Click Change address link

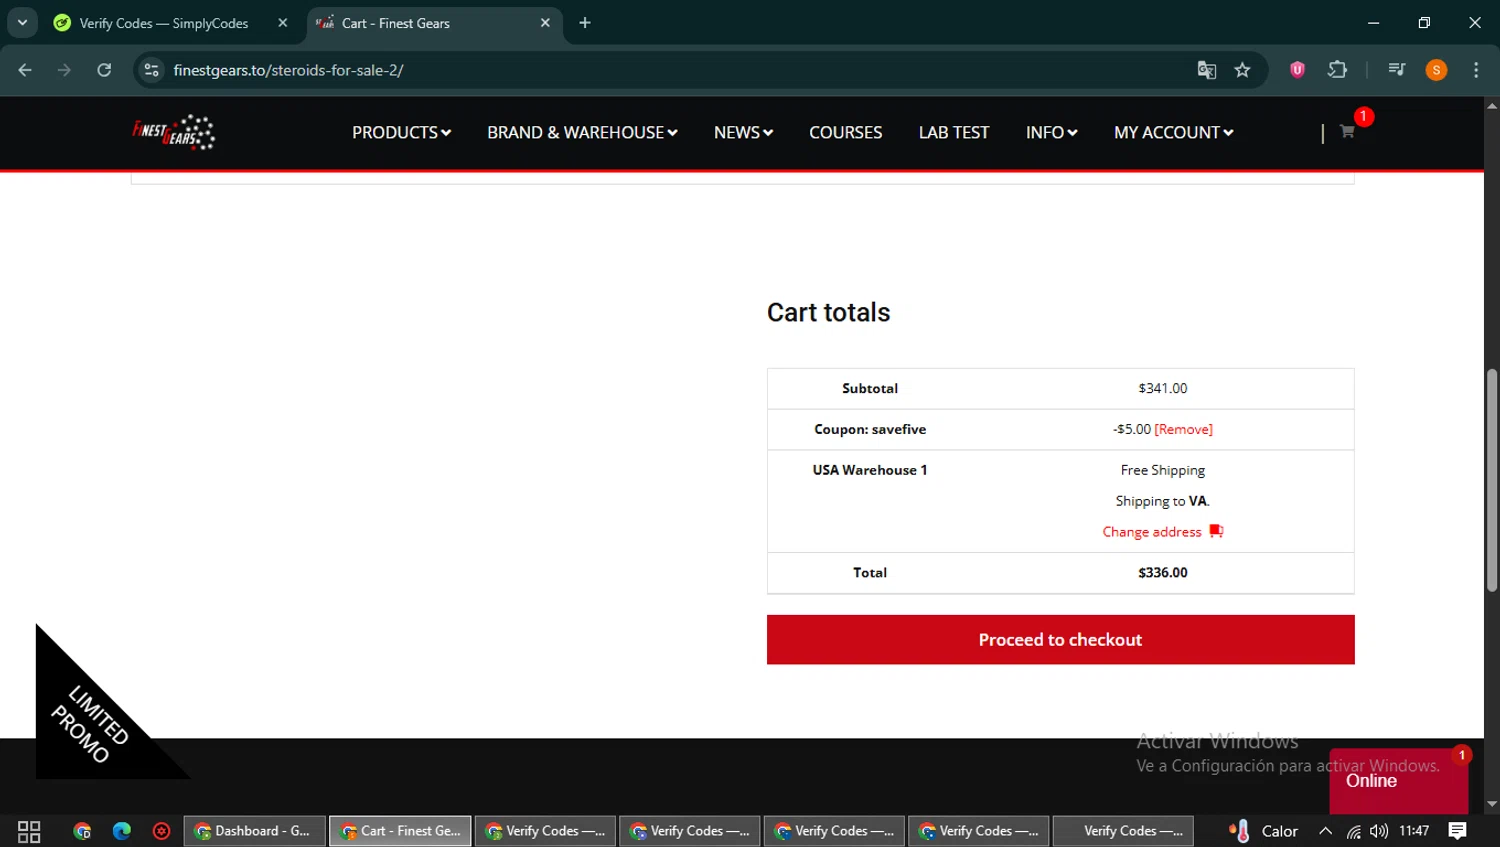coord(1152,532)
